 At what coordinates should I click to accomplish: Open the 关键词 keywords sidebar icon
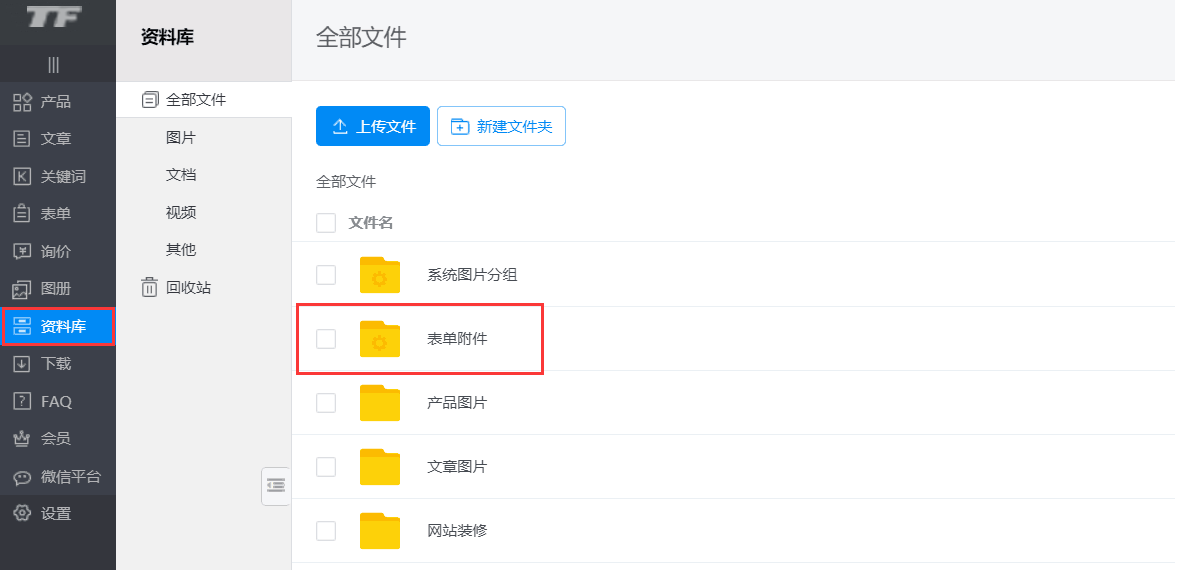[22, 176]
